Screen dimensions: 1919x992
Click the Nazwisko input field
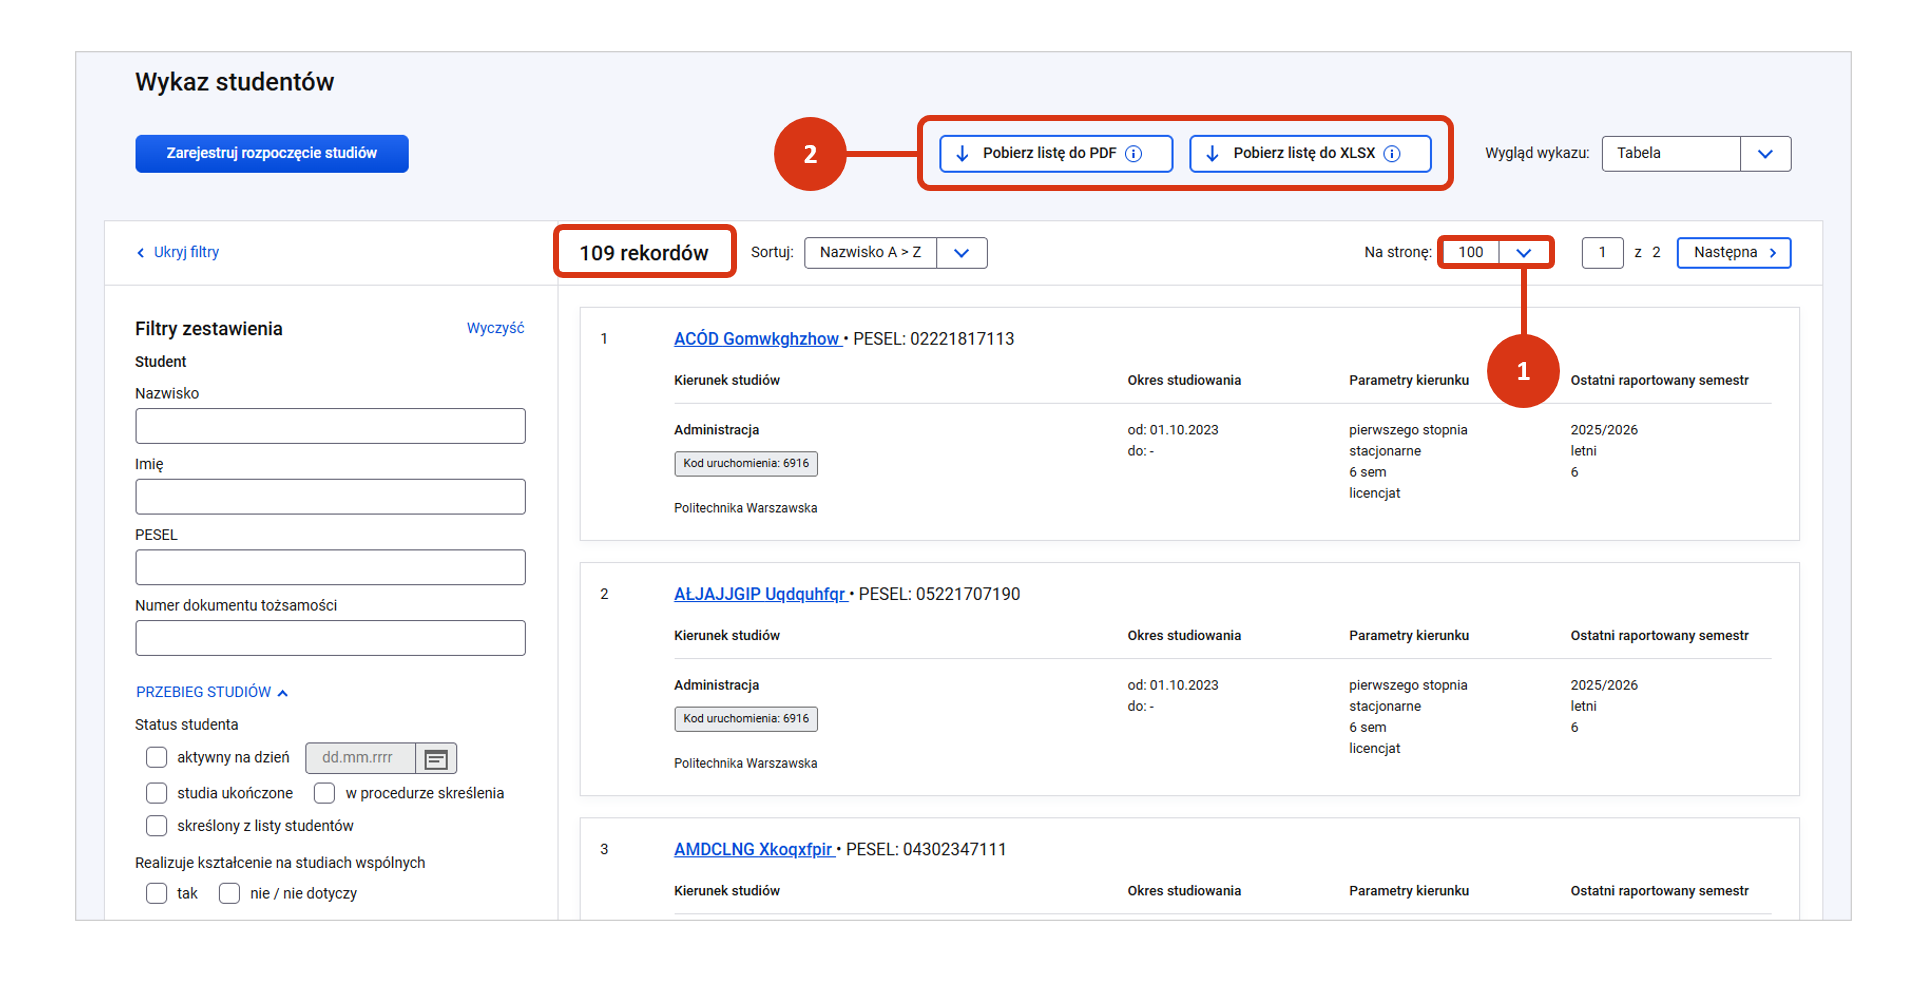pos(330,426)
